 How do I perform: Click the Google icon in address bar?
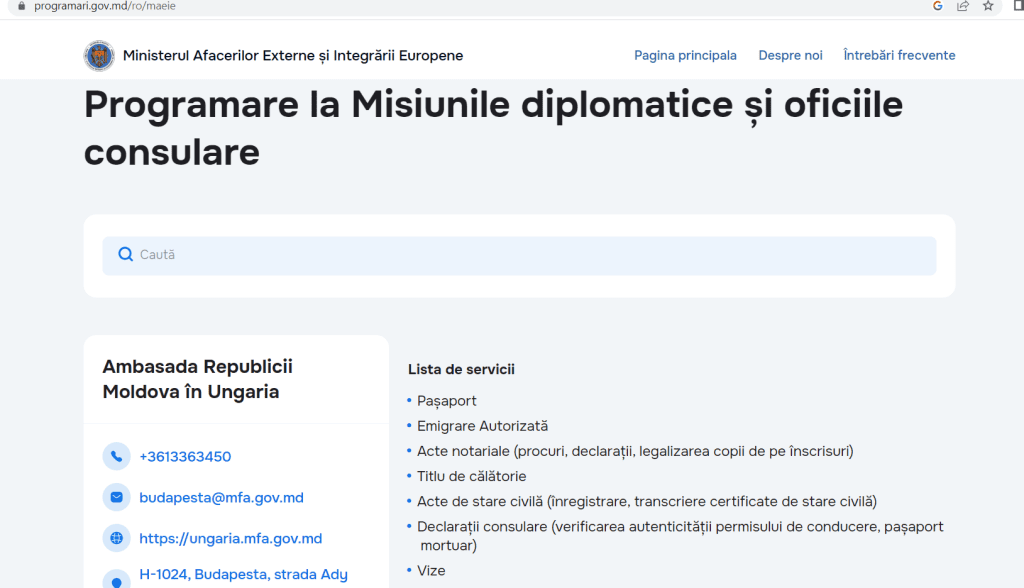tap(938, 6)
